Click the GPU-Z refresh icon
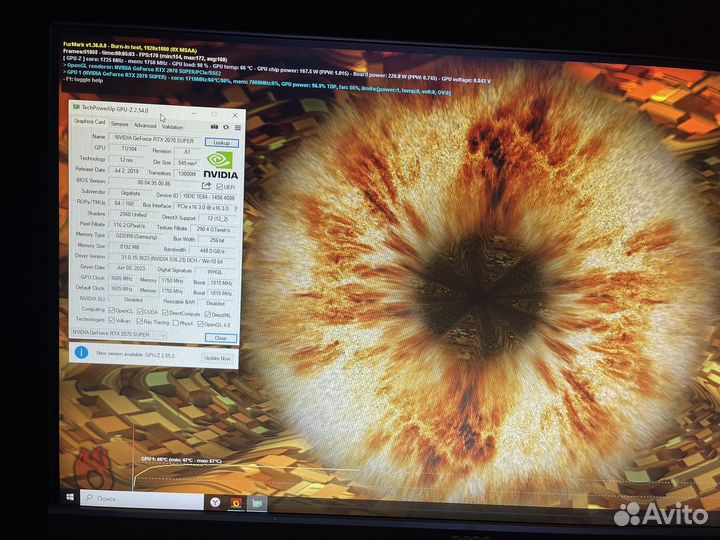Viewport: 720px width, 540px height. coord(226,127)
